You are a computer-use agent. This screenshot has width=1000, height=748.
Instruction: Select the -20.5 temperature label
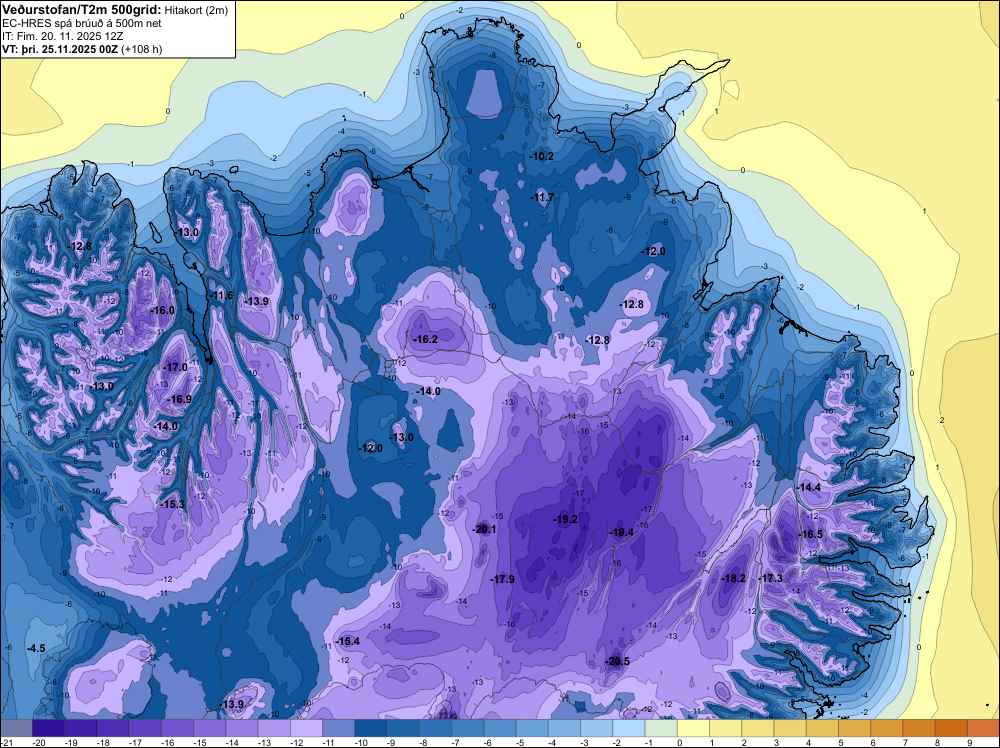(x=617, y=662)
